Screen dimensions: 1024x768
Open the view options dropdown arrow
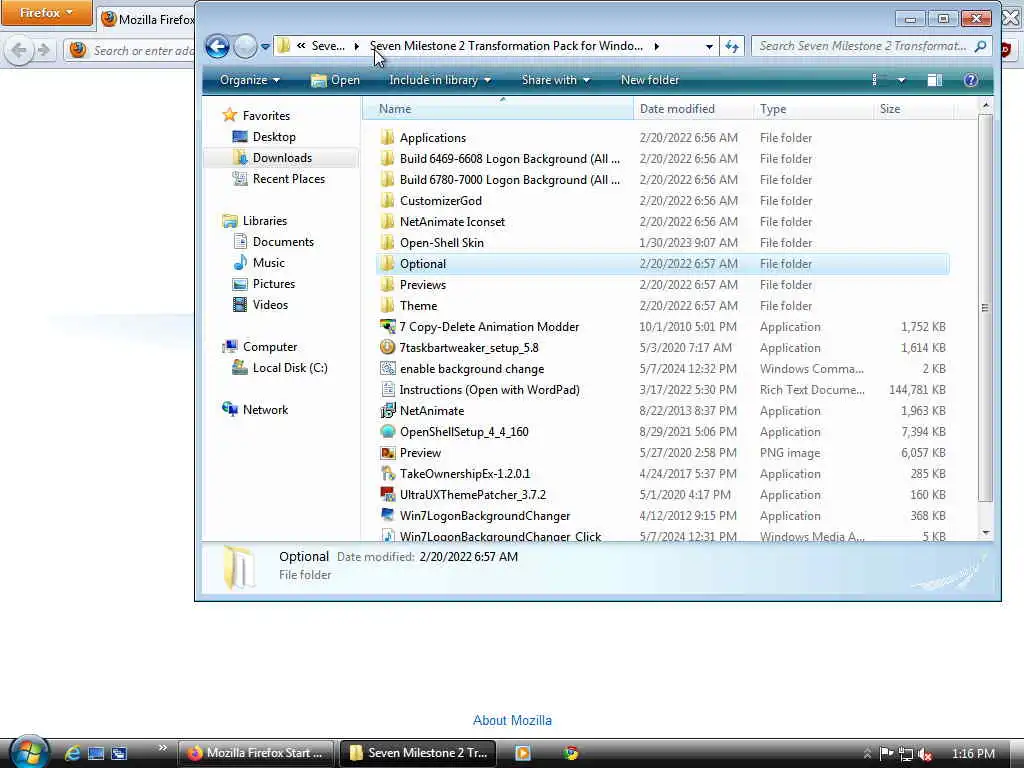point(901,80)
